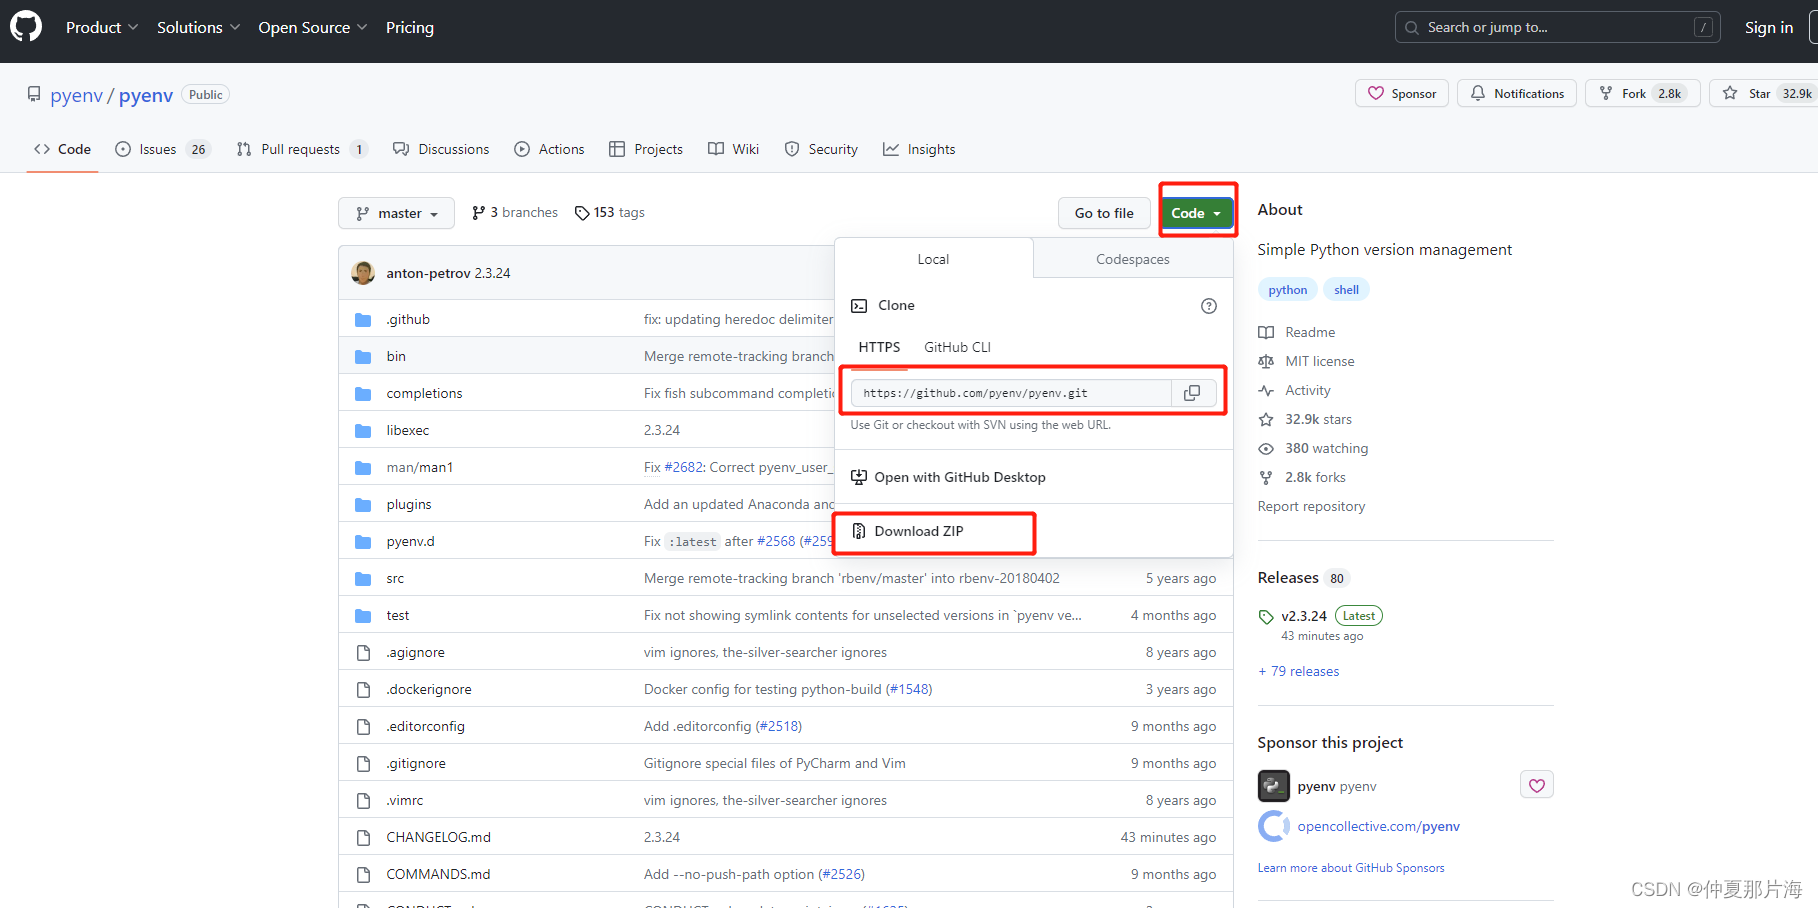Click the heart sponsor icon beside pyenv
1818x908 pixels.
tap(1536, 786)
